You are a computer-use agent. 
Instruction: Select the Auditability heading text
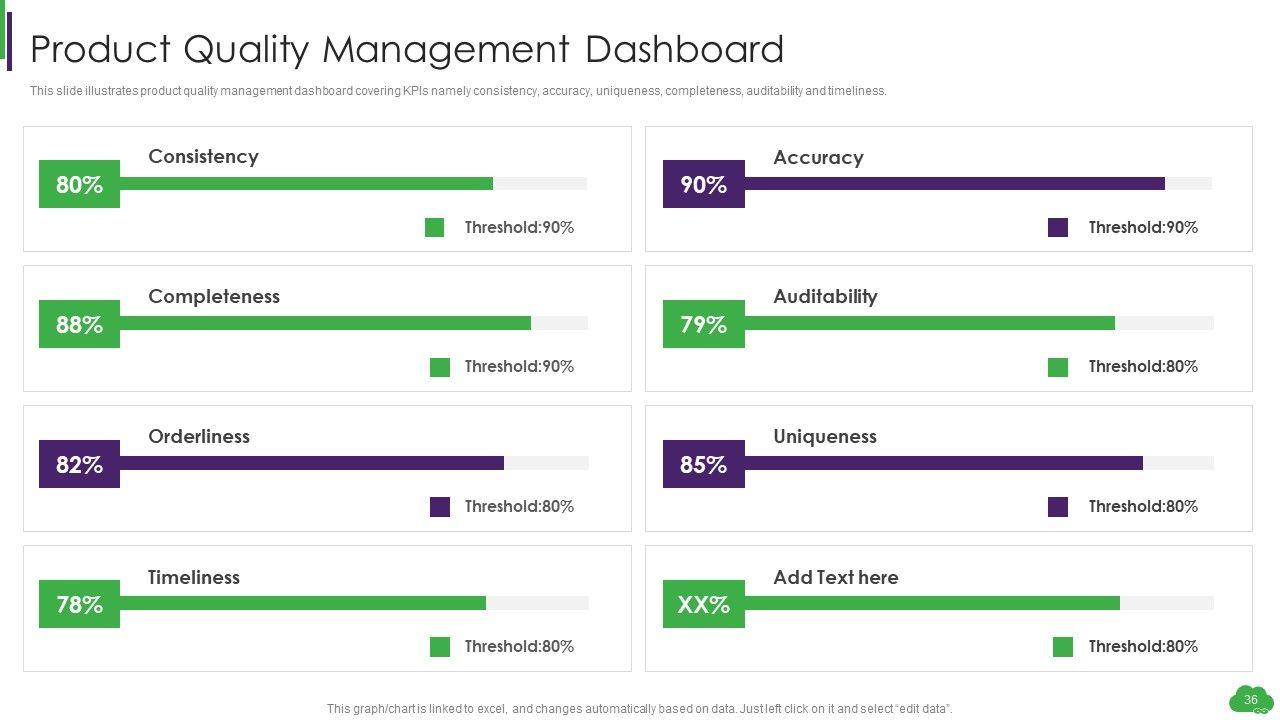pyautogui.click(x=825, y=296)
